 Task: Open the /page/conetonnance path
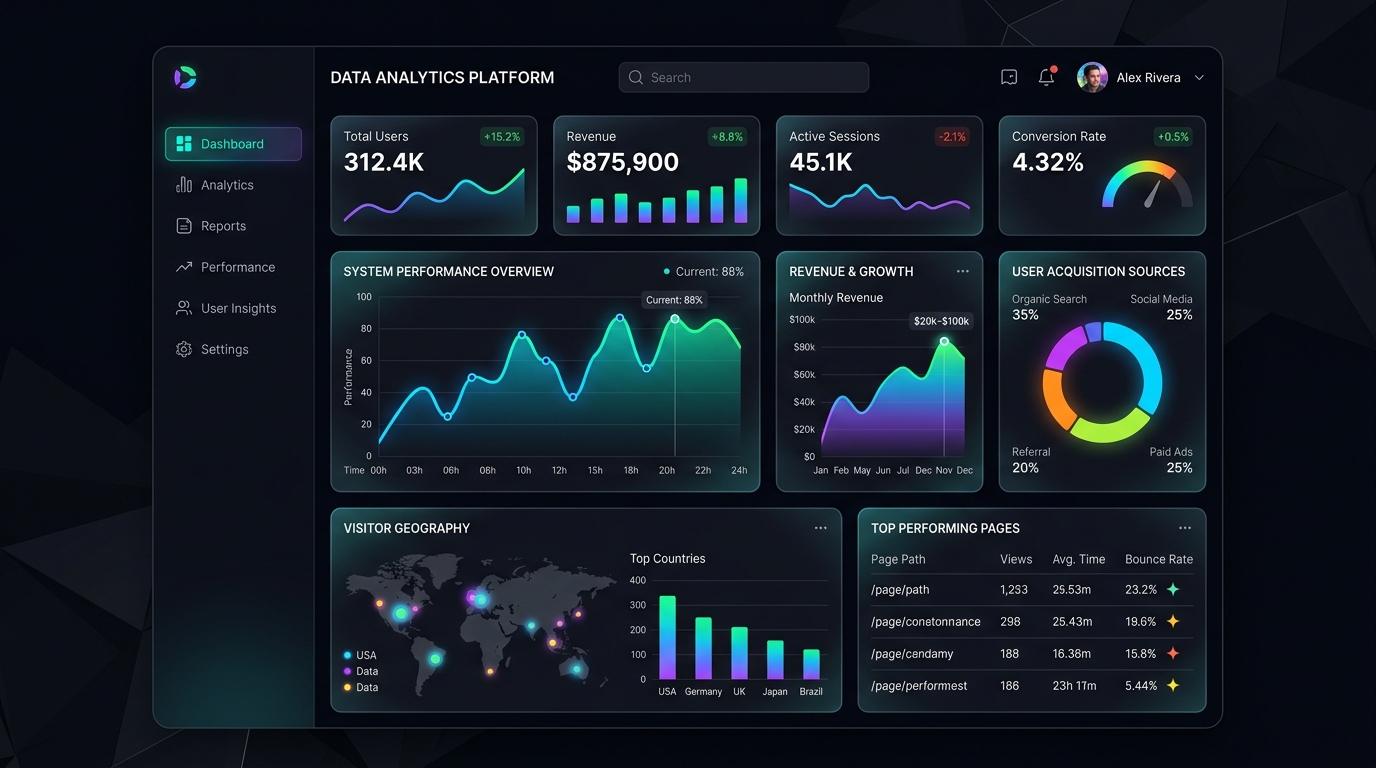click(926, 621)
